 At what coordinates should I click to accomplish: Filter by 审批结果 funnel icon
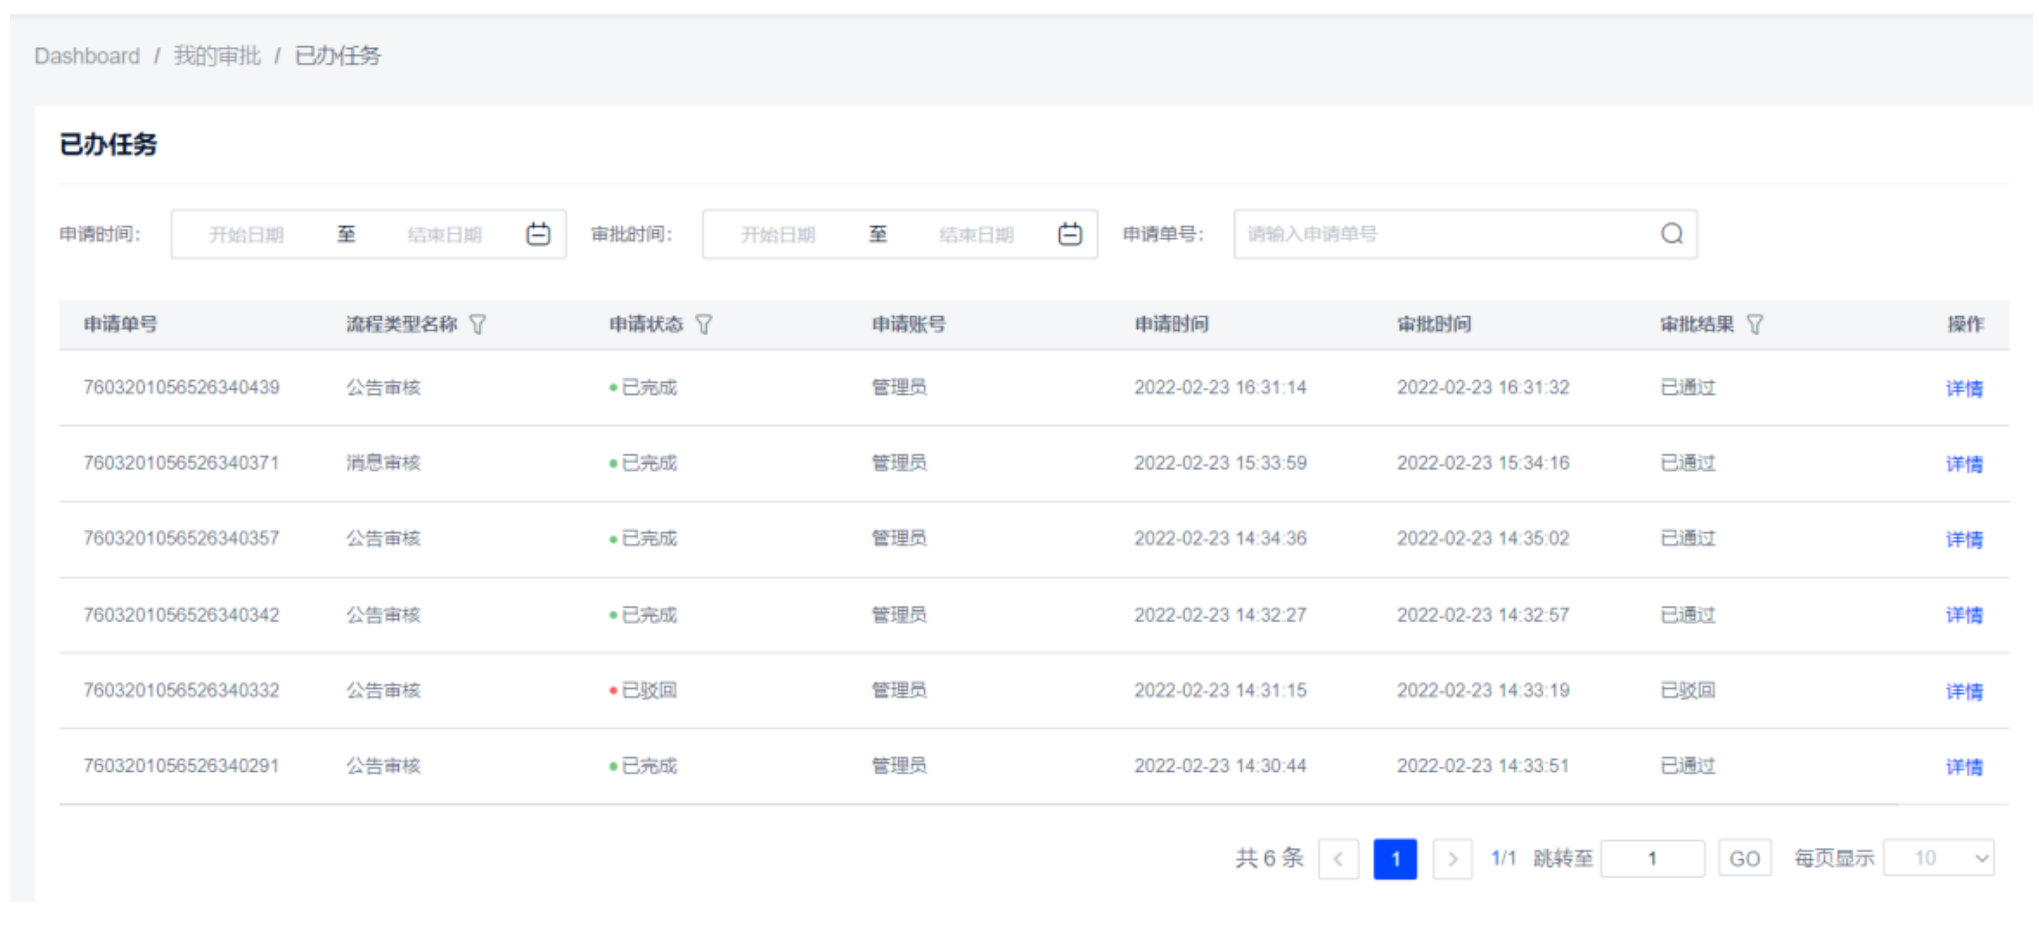1755,324
